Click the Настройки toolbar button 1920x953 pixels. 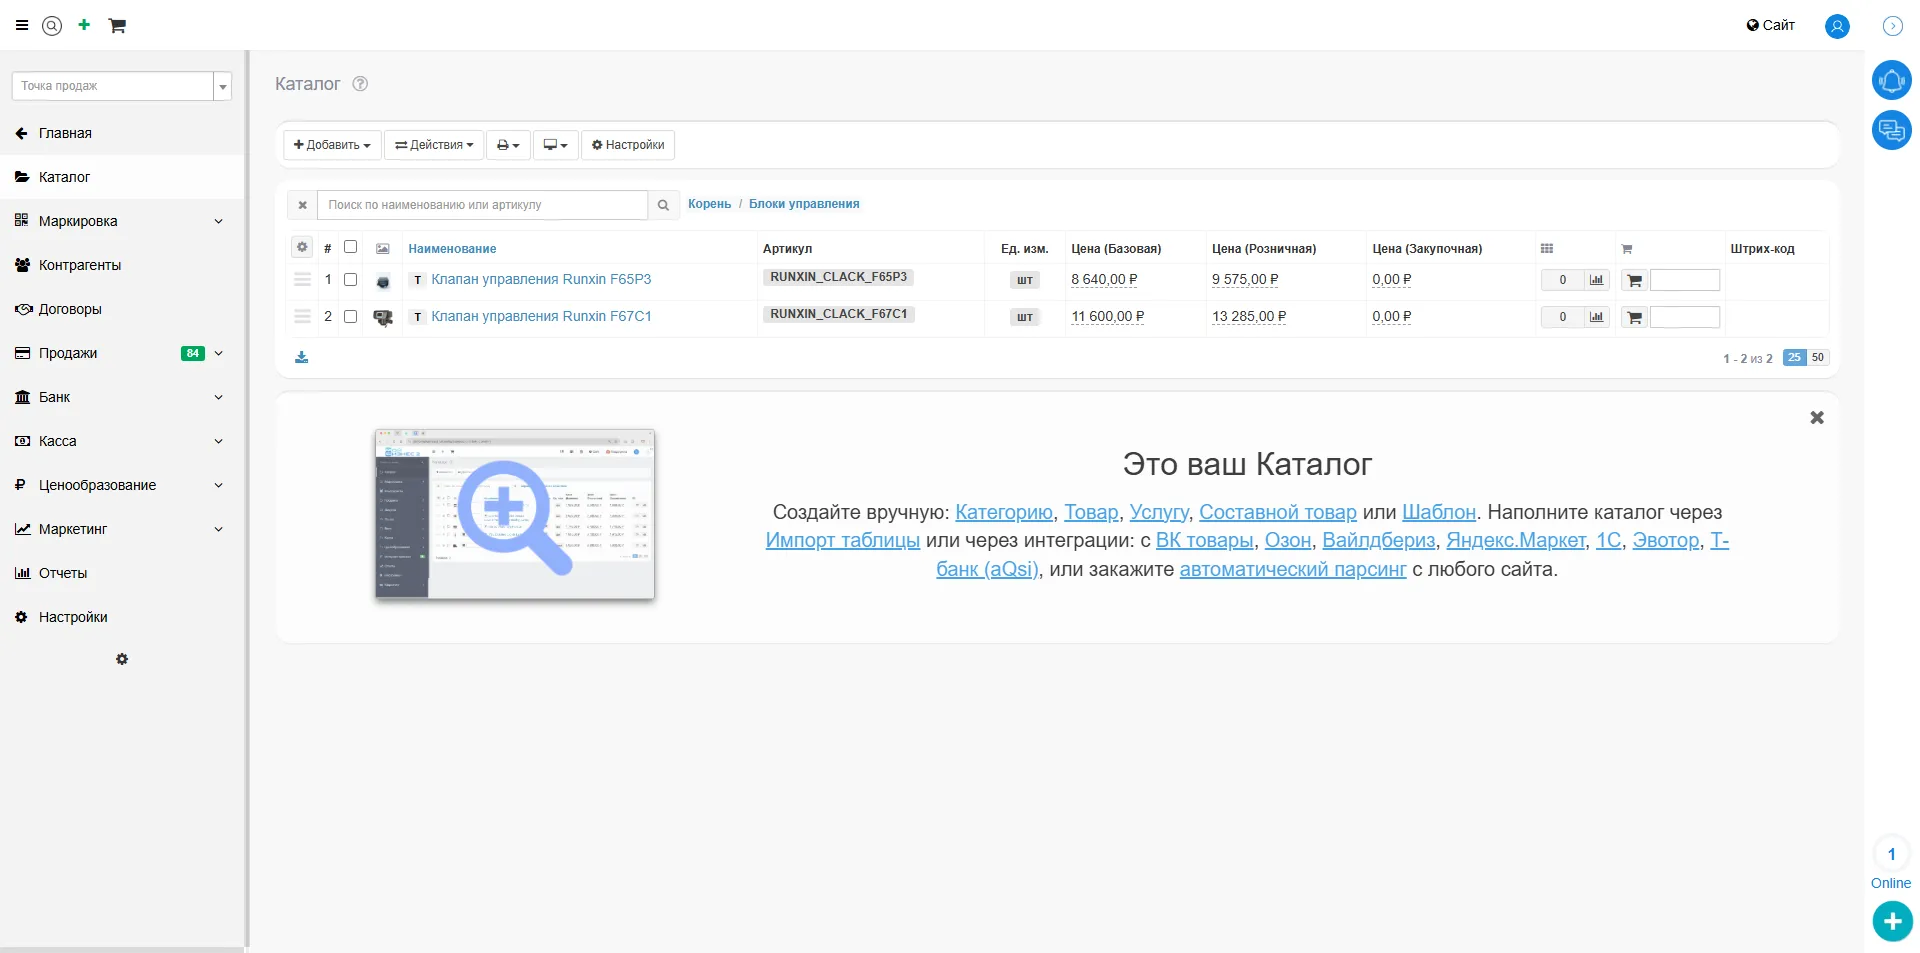(628, 145)
